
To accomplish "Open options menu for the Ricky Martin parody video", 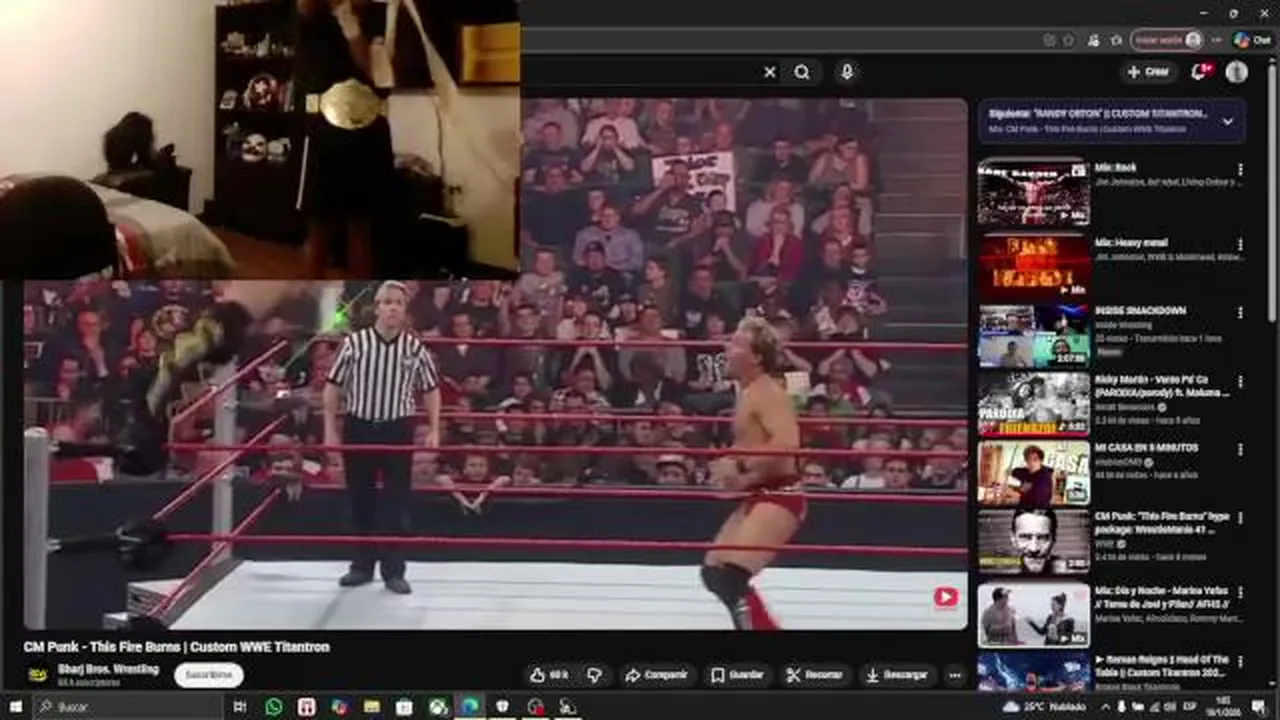I will pyautogui.click(x=1240, y=383).
